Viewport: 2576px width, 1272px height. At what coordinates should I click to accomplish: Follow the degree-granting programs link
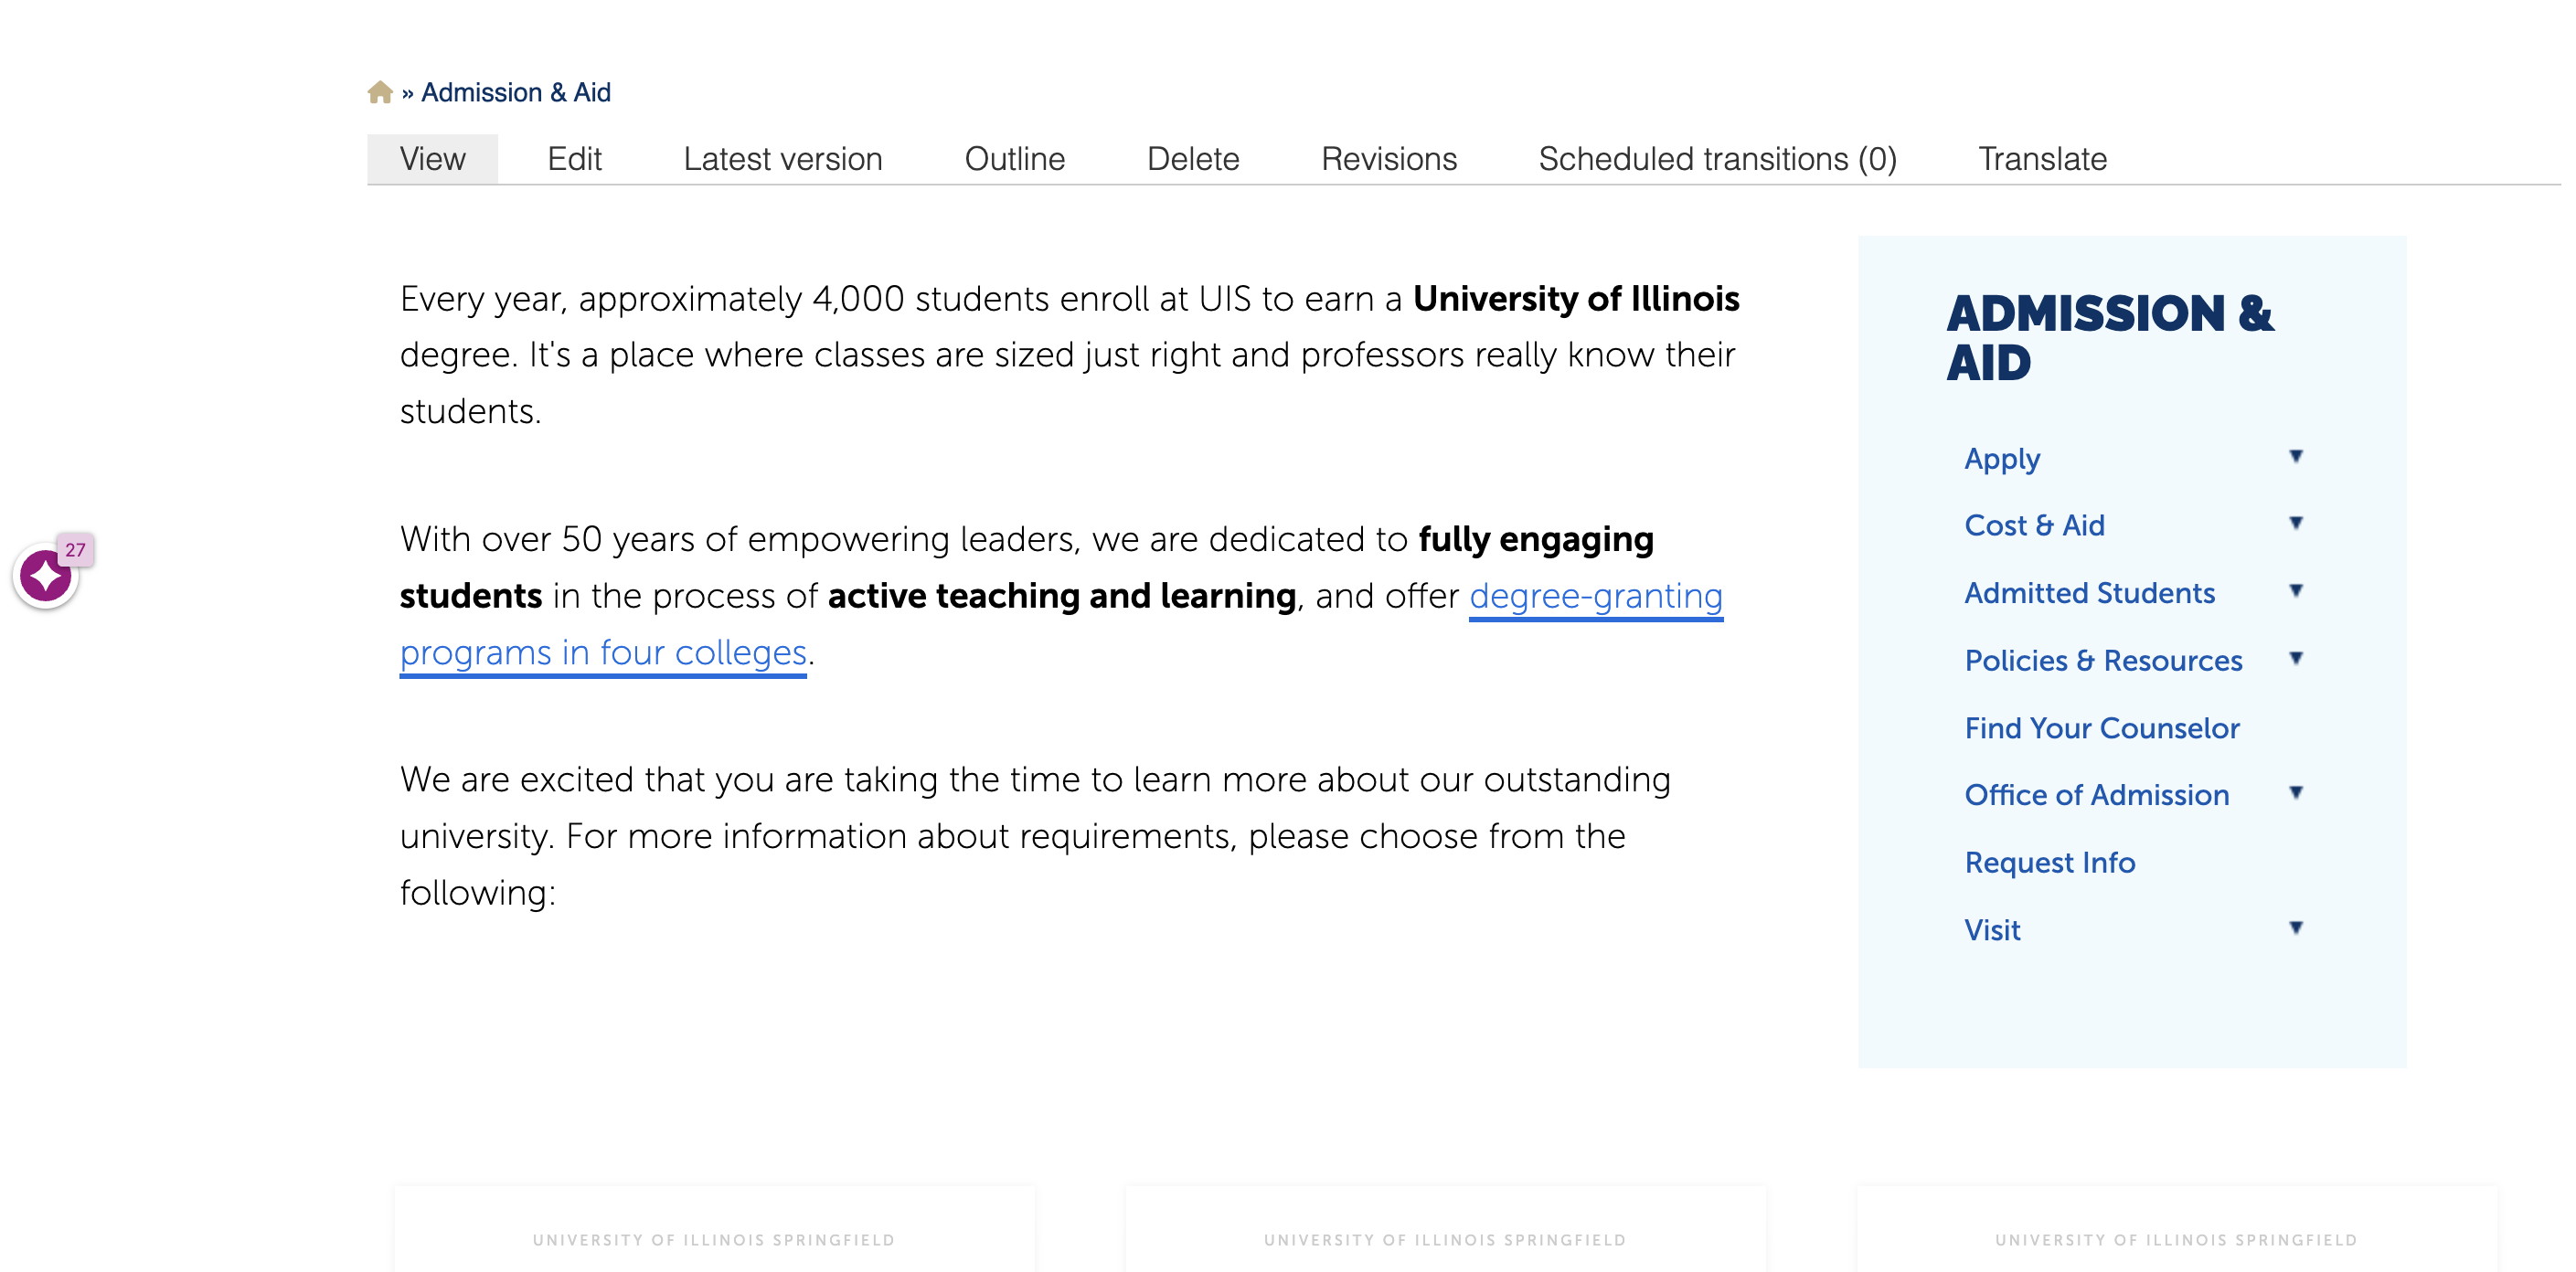pyautogui.click(x=1595, y=596)
